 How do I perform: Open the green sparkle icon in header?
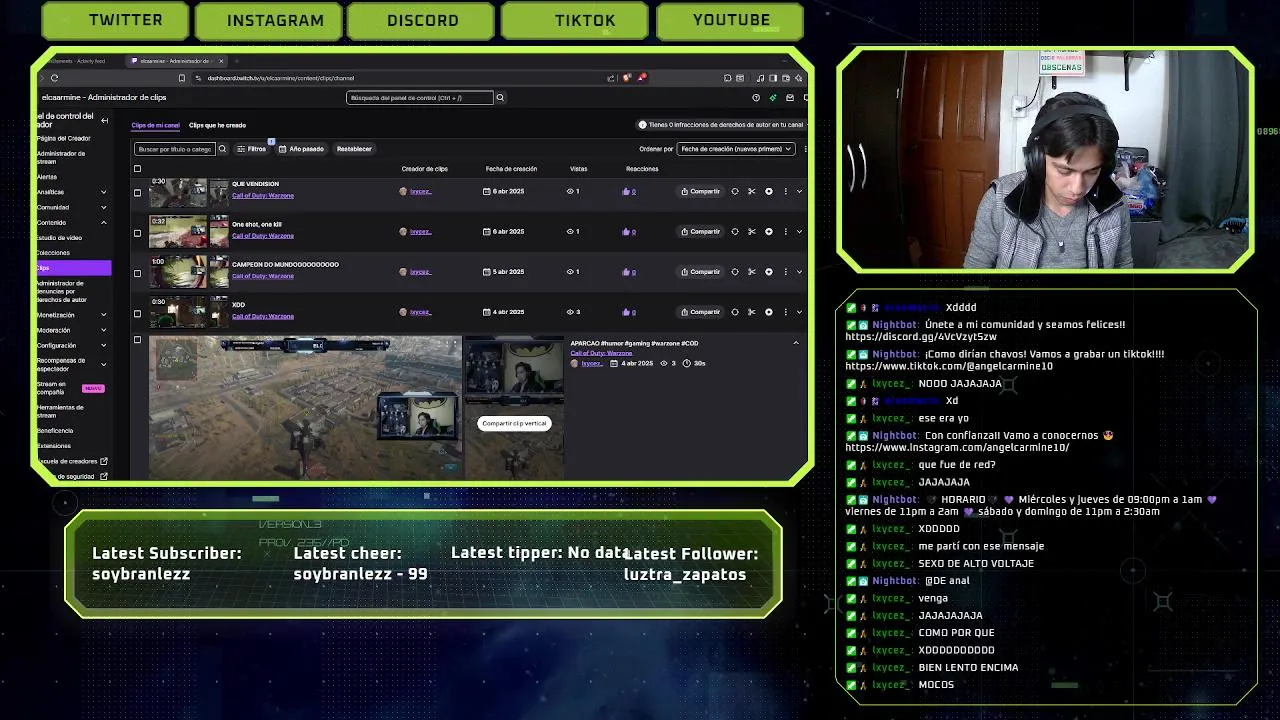coord(773,98)
